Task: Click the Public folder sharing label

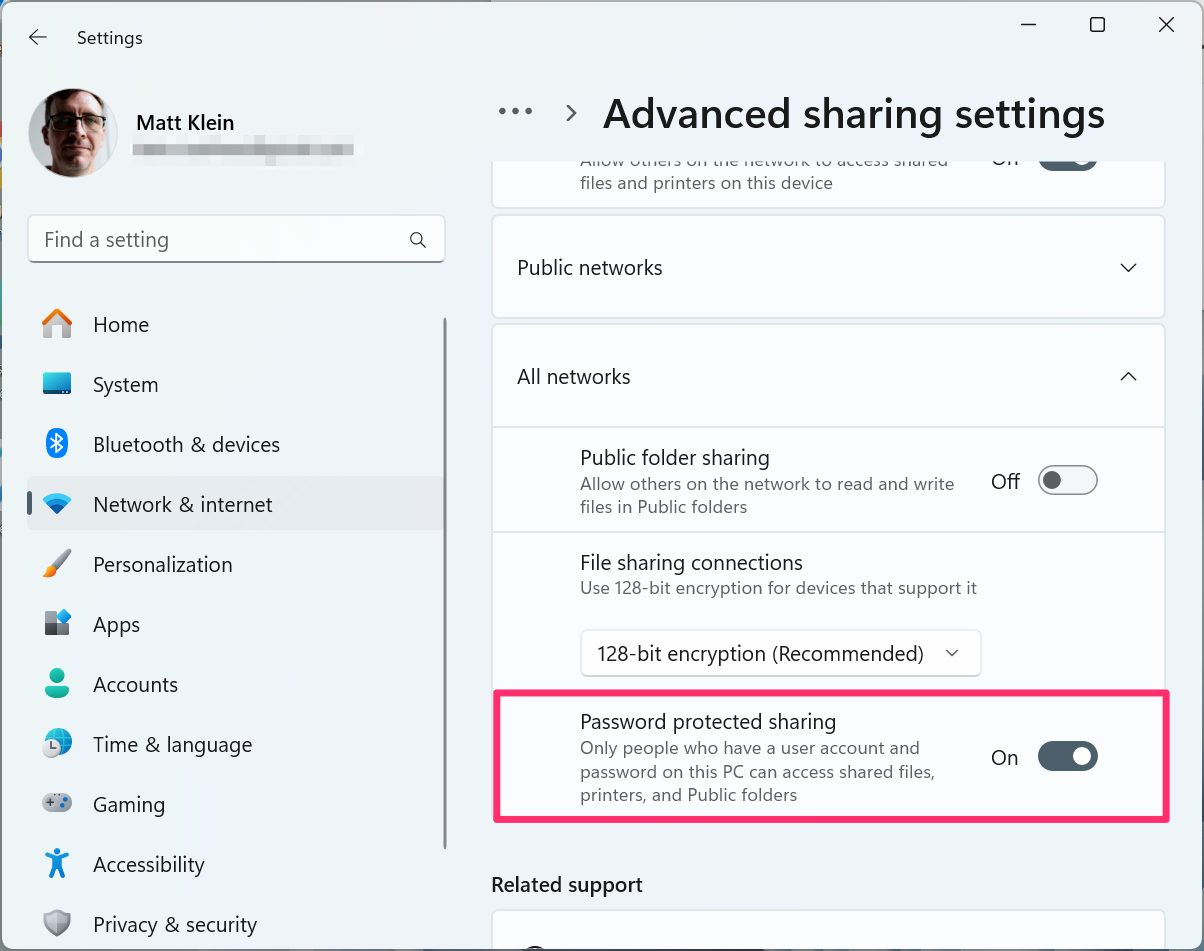Action: click(x=675, y=458)
